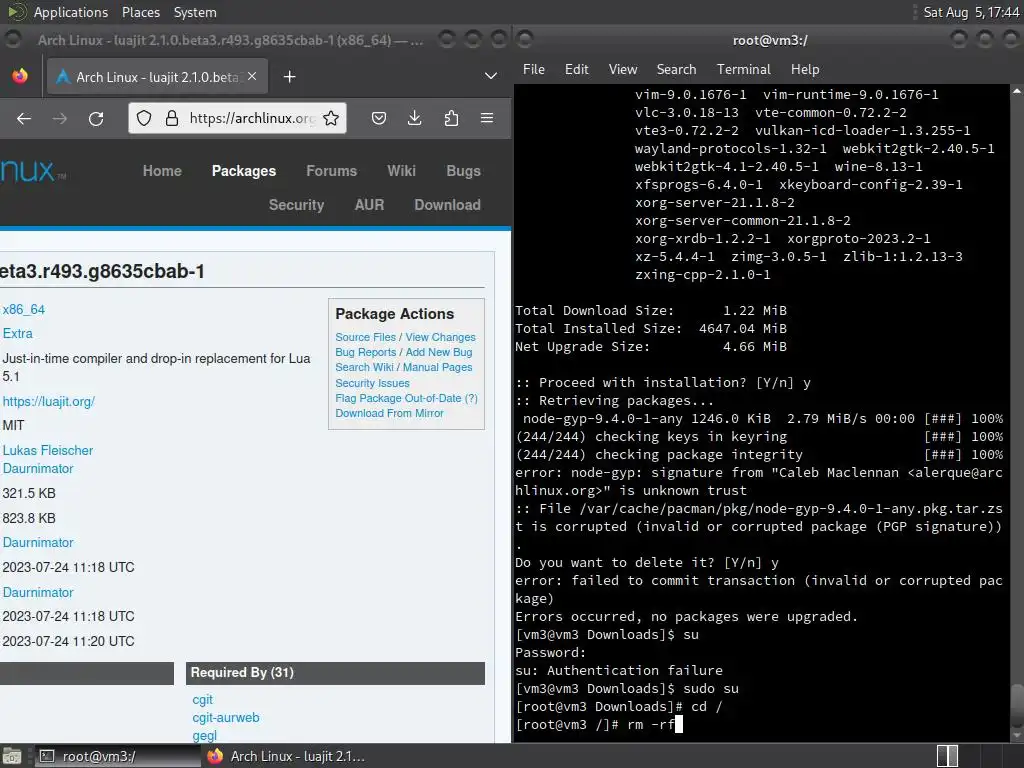
Task: Click Security Issues link
Action: [x=372, y=383]
